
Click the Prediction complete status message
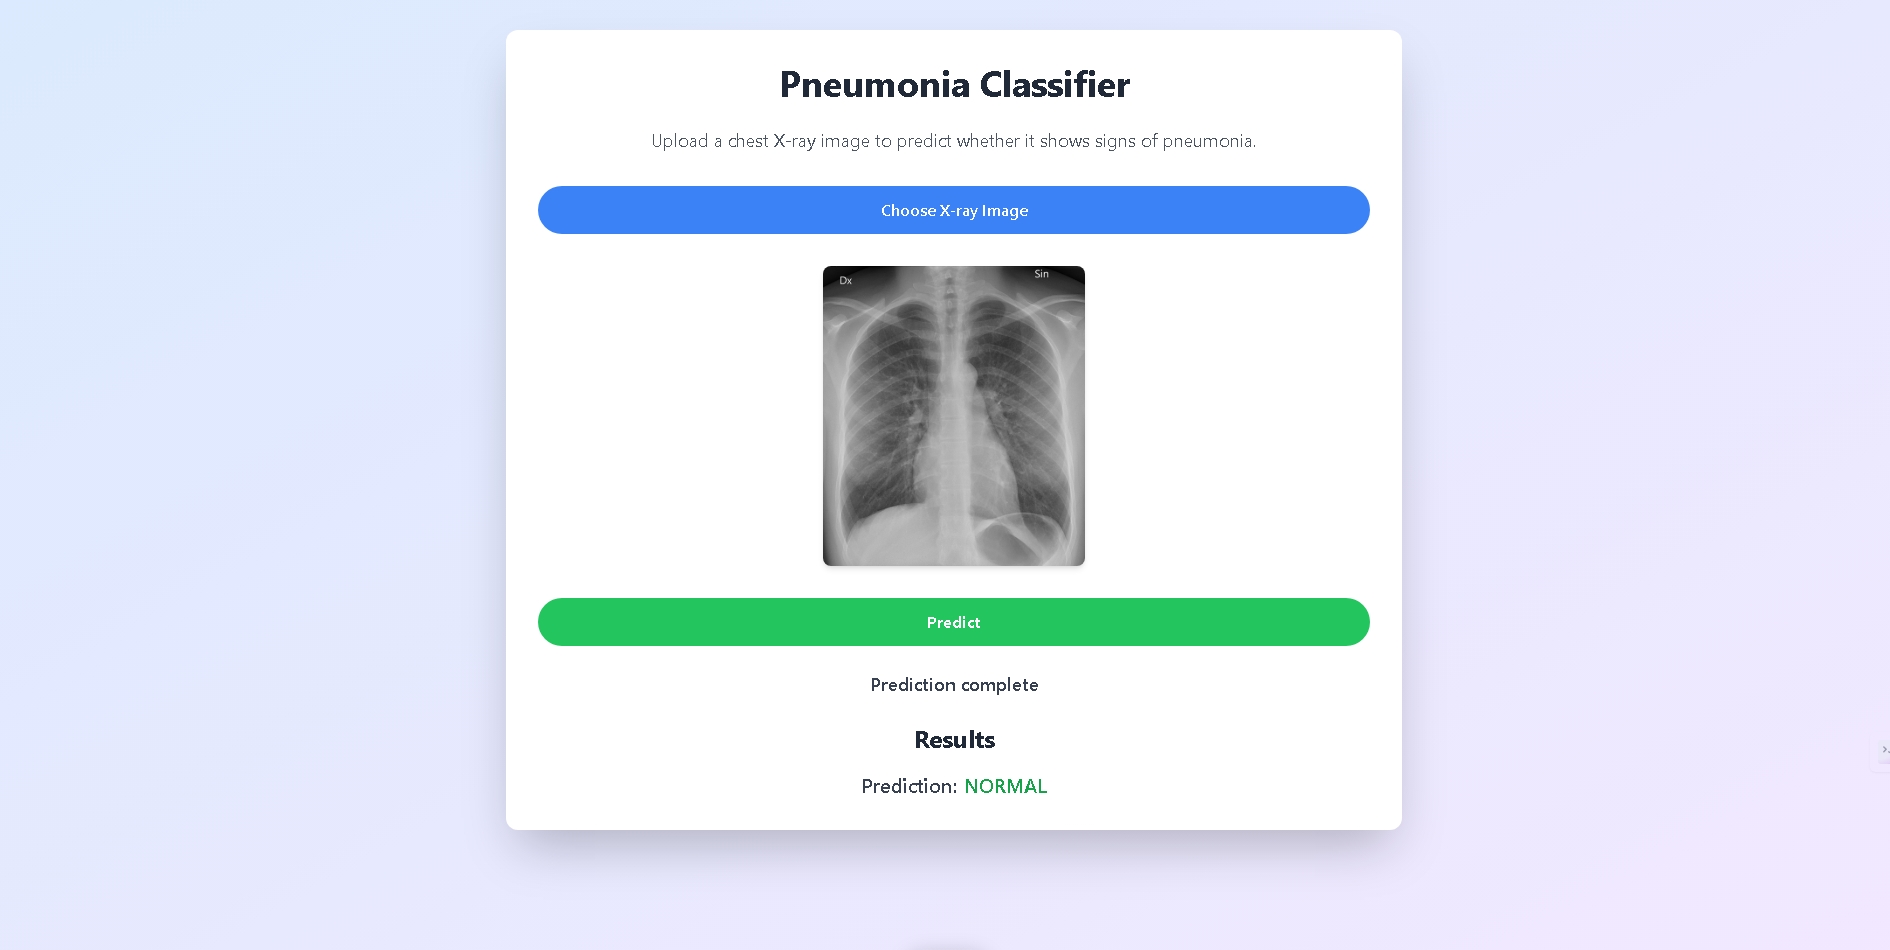[953, 685]
